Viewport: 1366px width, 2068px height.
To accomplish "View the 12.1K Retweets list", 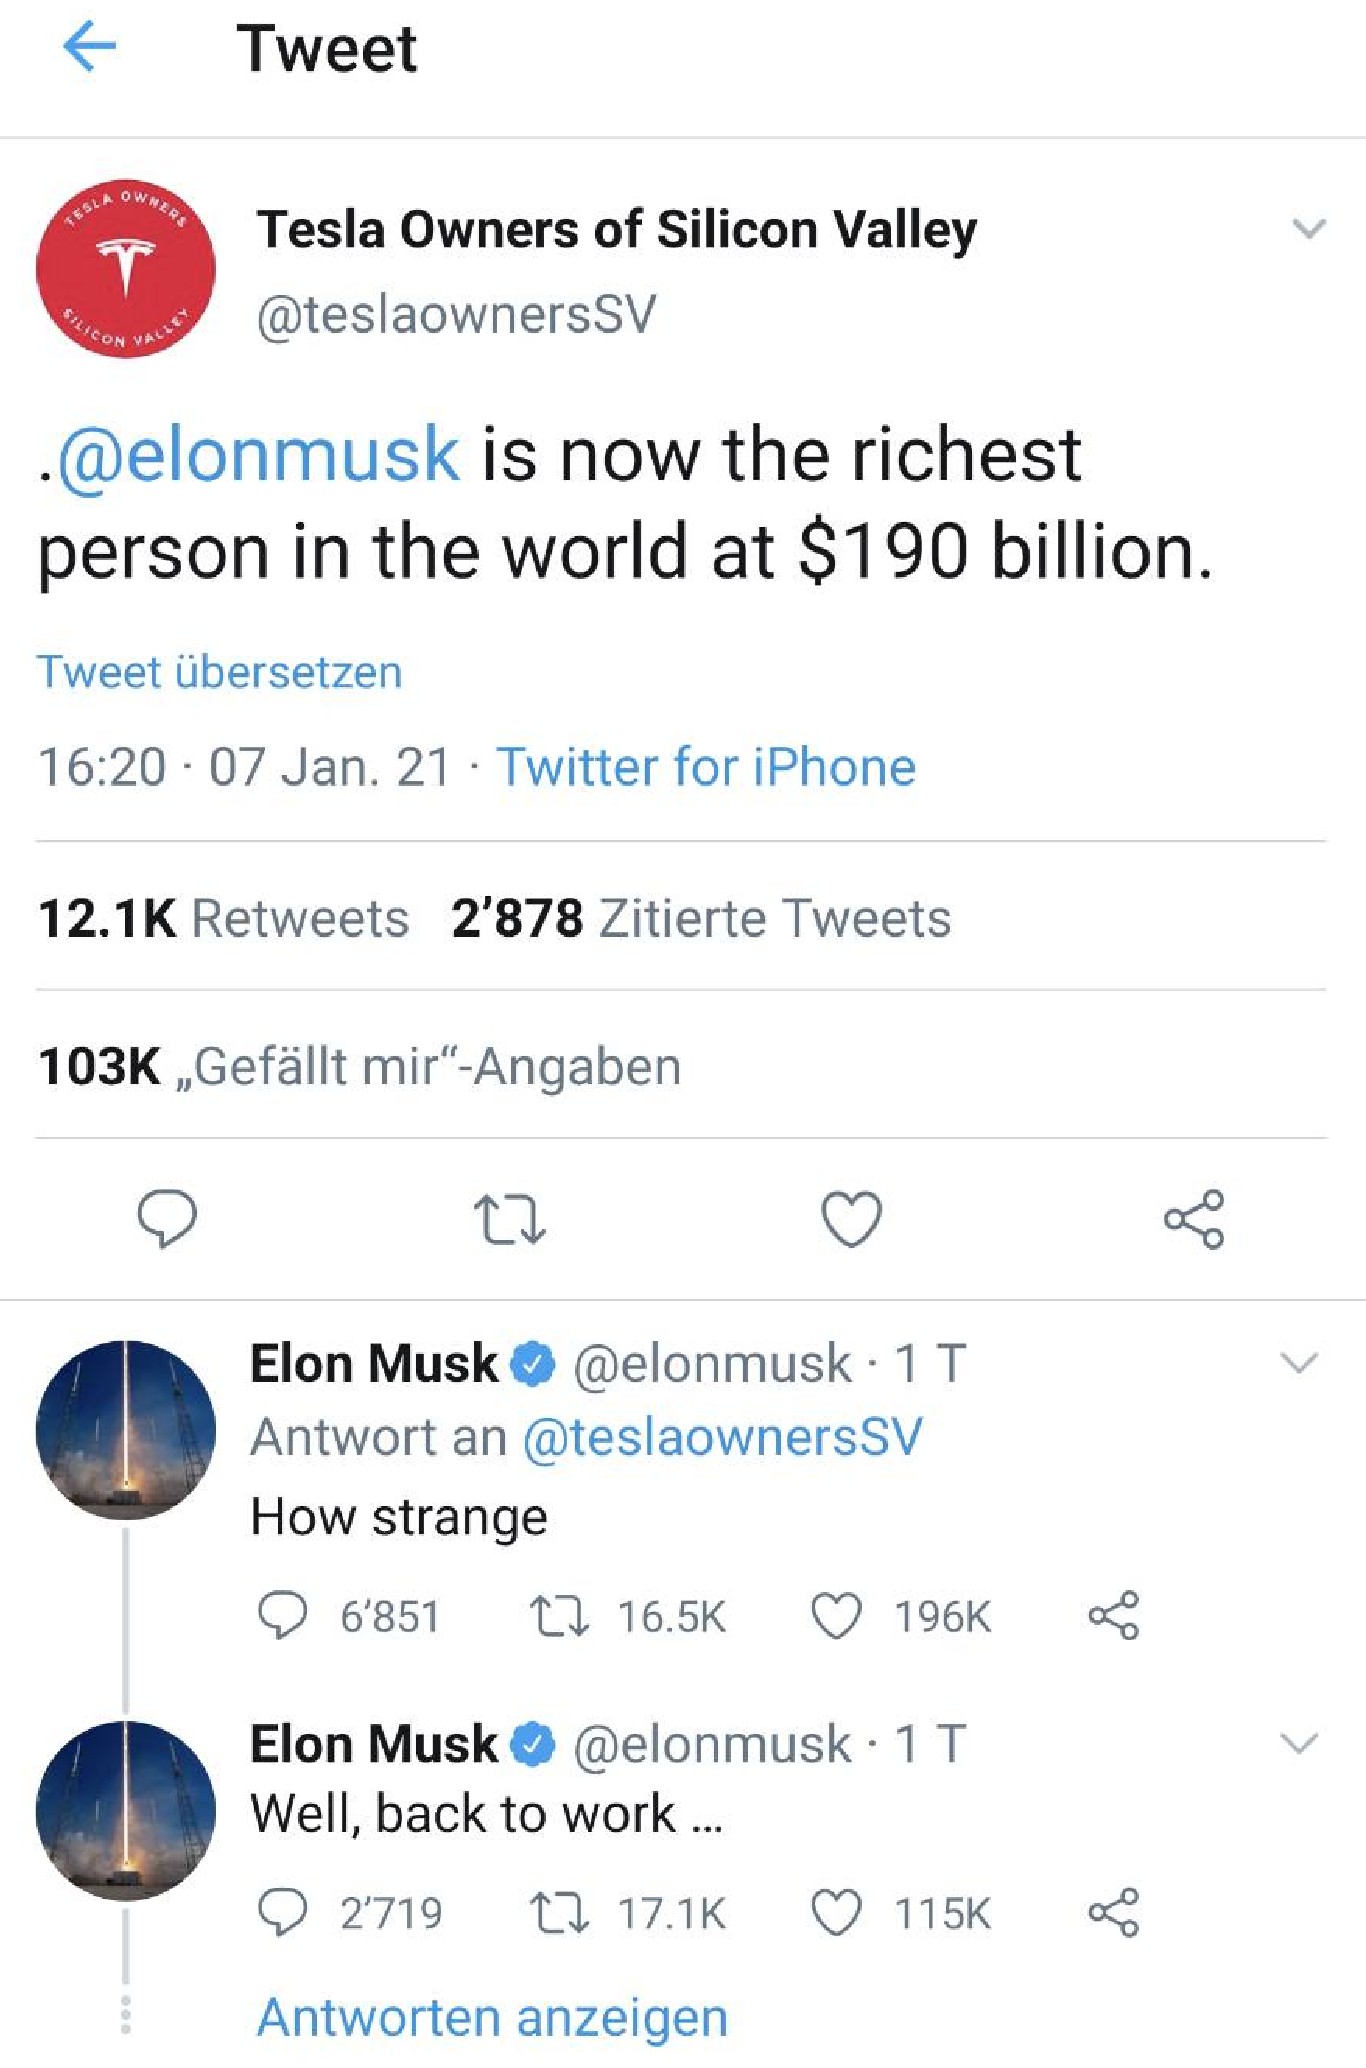I will 223,918.
